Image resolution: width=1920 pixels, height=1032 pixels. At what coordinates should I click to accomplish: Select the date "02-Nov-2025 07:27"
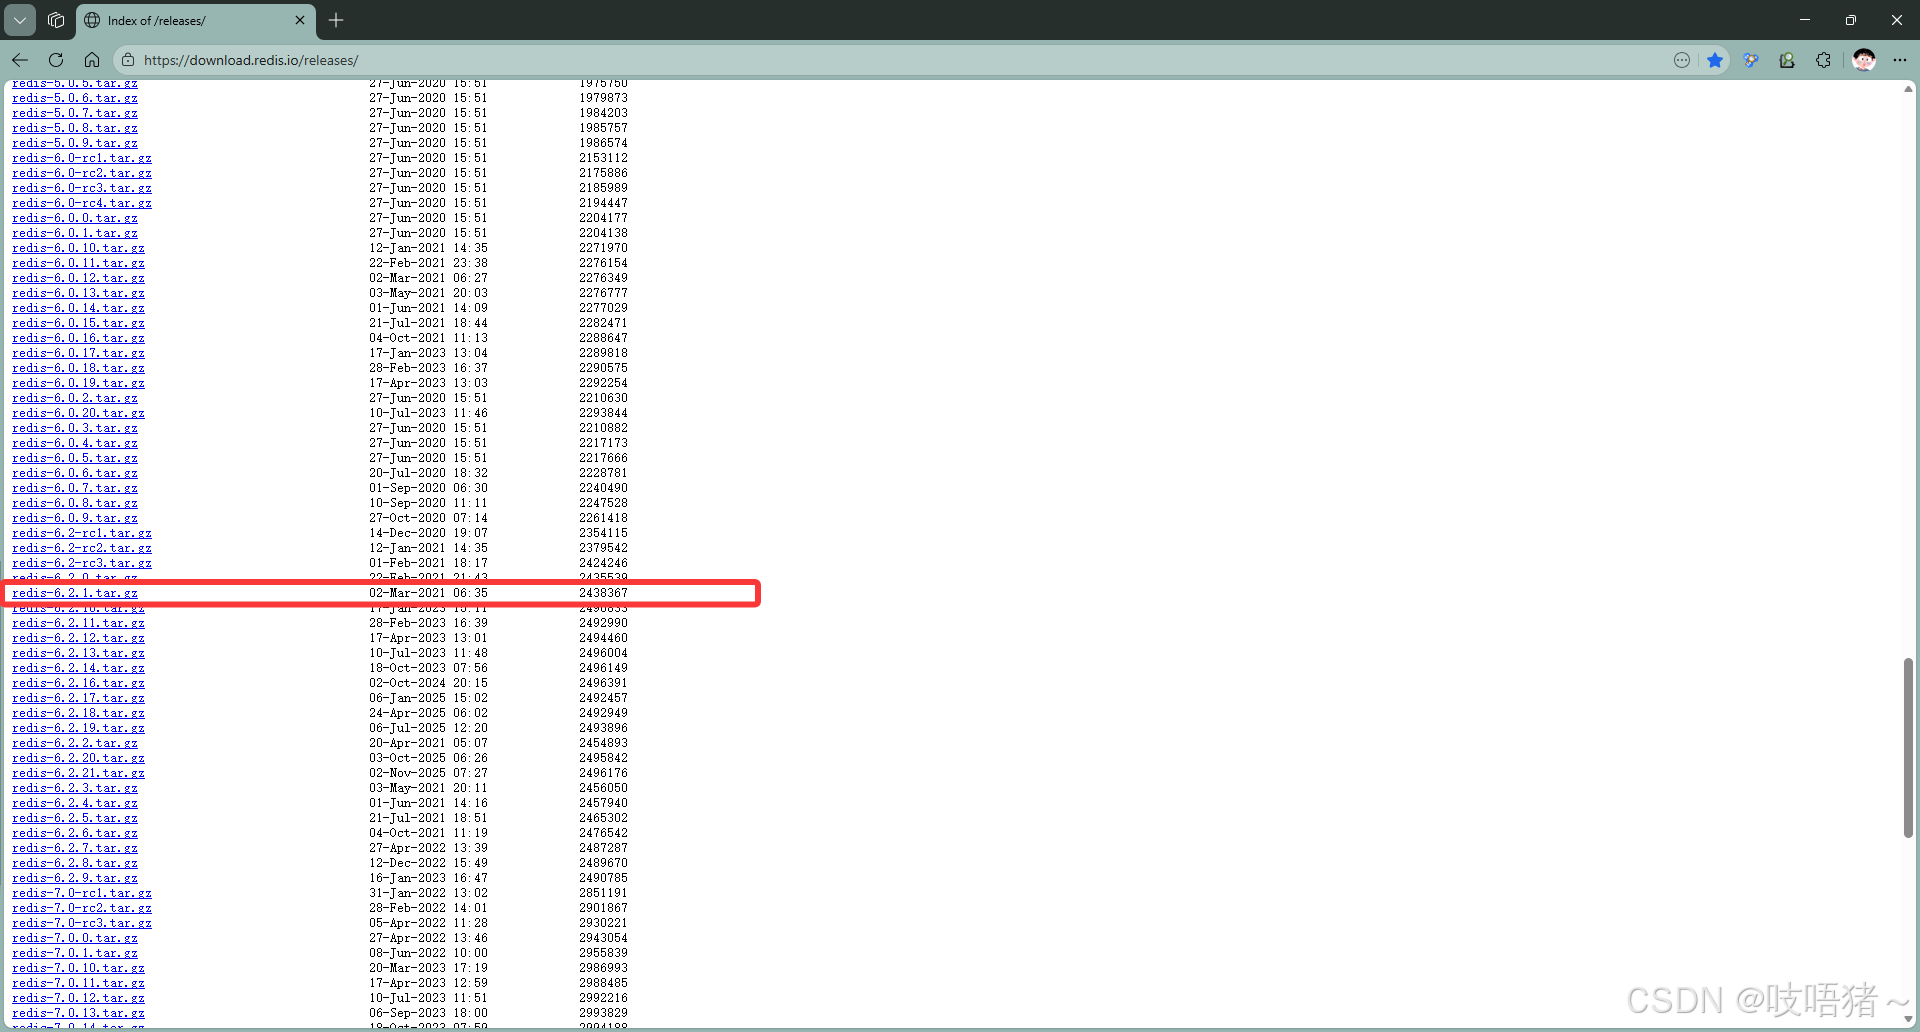coord(428,773)
